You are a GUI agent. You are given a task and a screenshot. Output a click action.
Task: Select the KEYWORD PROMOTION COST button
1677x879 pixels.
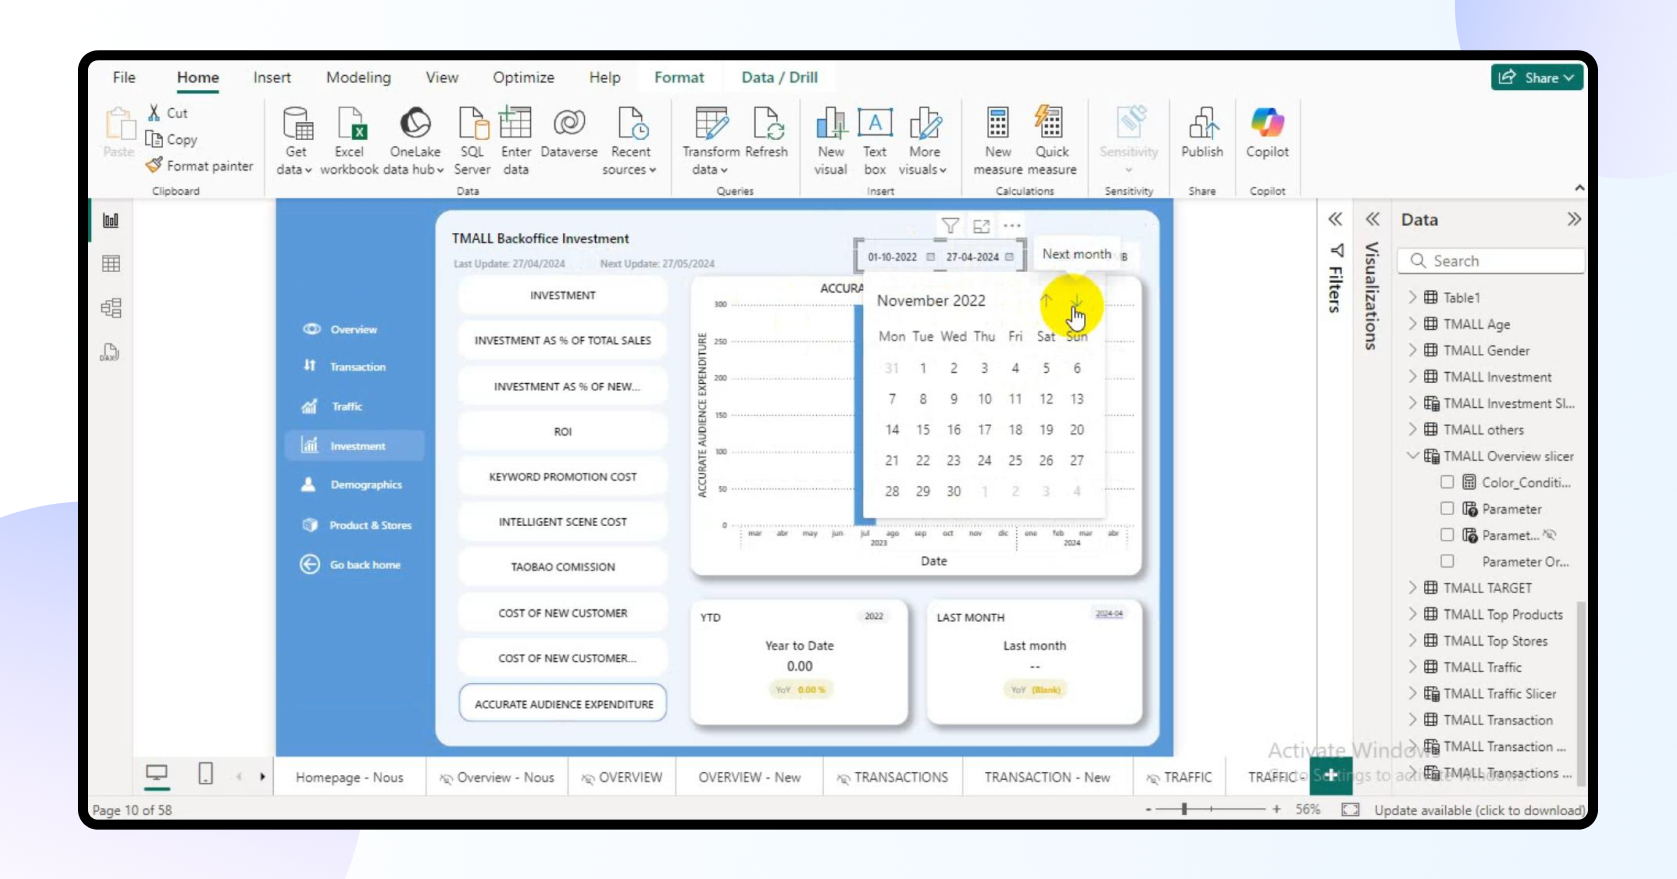point(563,477)
